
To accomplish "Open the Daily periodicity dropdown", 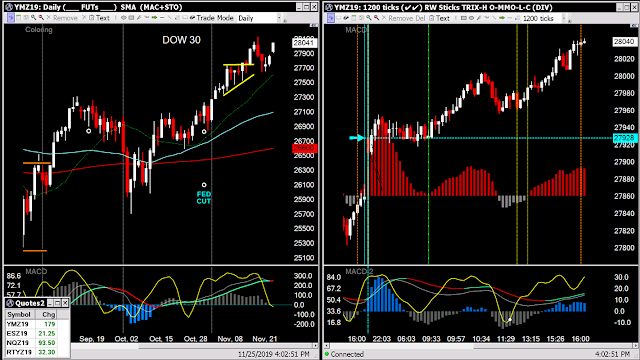I will 279,18.
